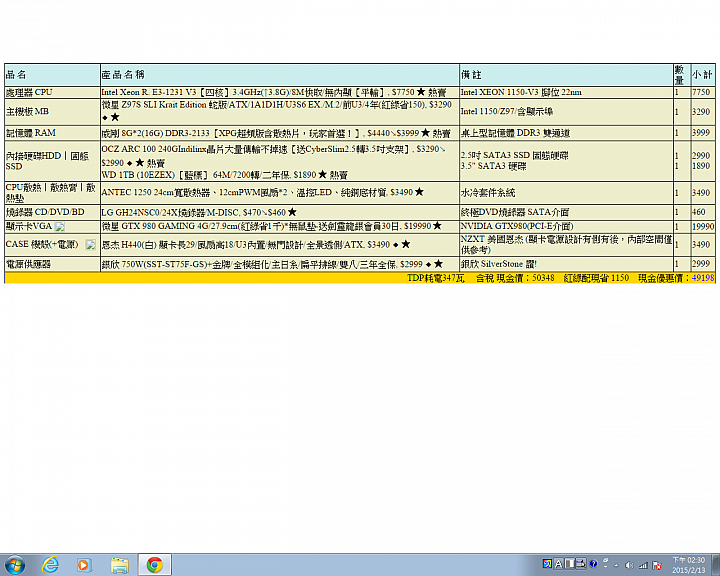Viewport: 720px width, 576px height.
Task: Show hidden tray icons arrow
Action: point(616,565)
